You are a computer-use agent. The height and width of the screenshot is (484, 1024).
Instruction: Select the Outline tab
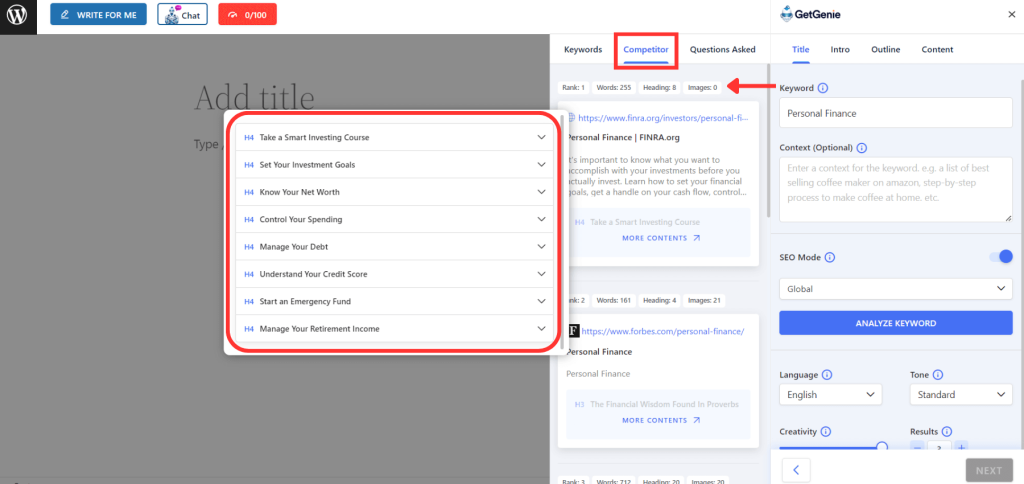pyautogui.click(x=886, y=49)
